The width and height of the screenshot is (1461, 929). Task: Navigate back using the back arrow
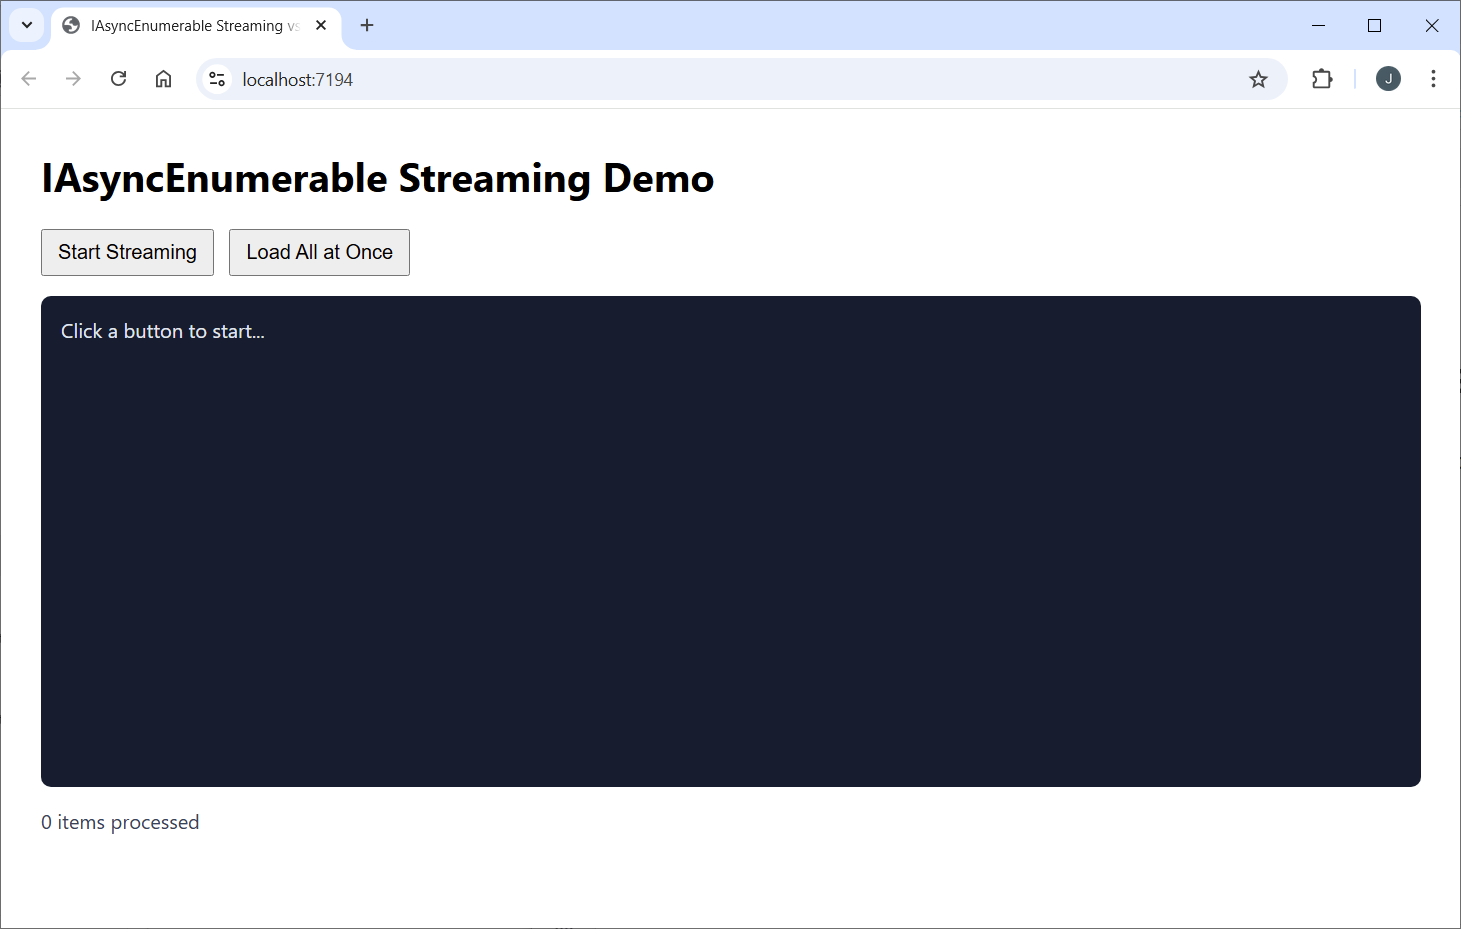click(28, 78)
